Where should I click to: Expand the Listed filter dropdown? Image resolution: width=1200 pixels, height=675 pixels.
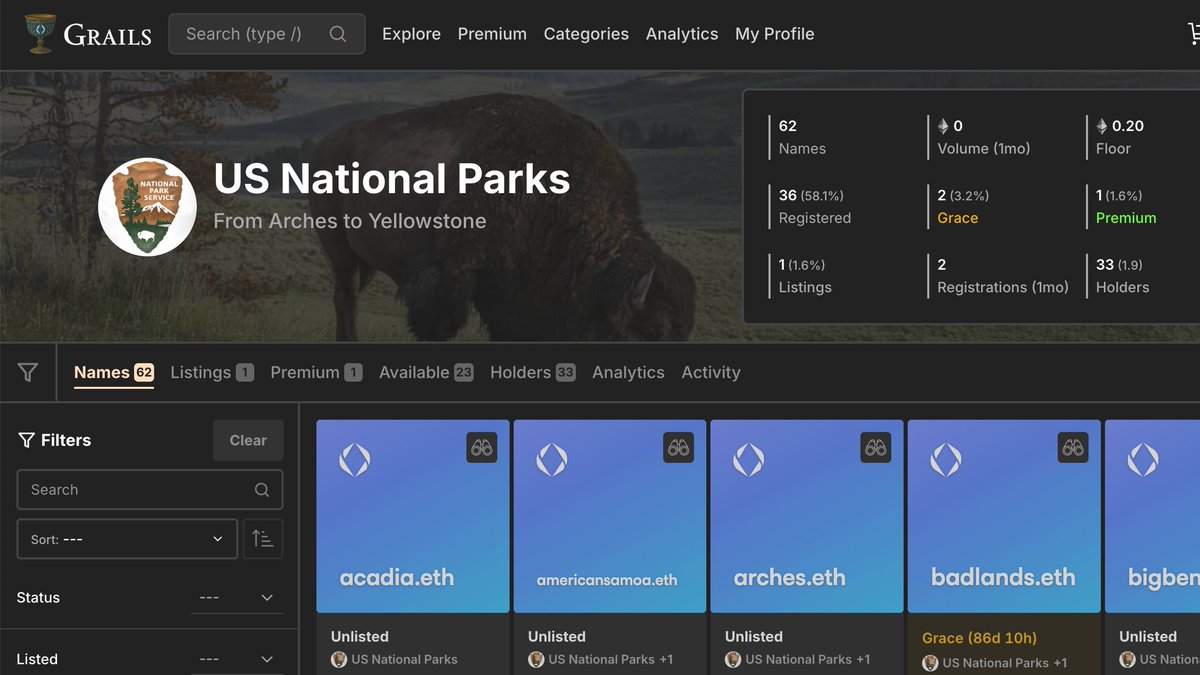point(237,659)
